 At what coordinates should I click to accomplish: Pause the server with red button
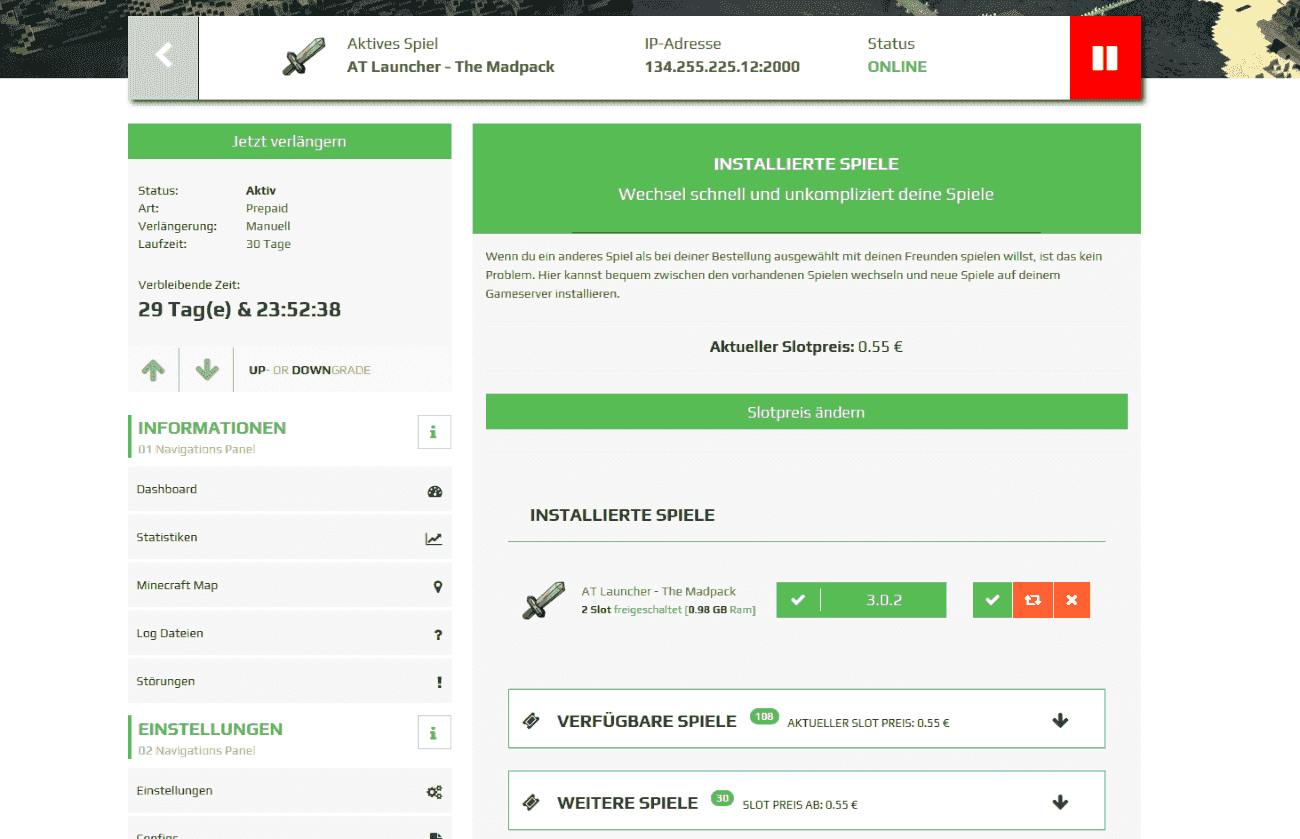[1105, 58]
